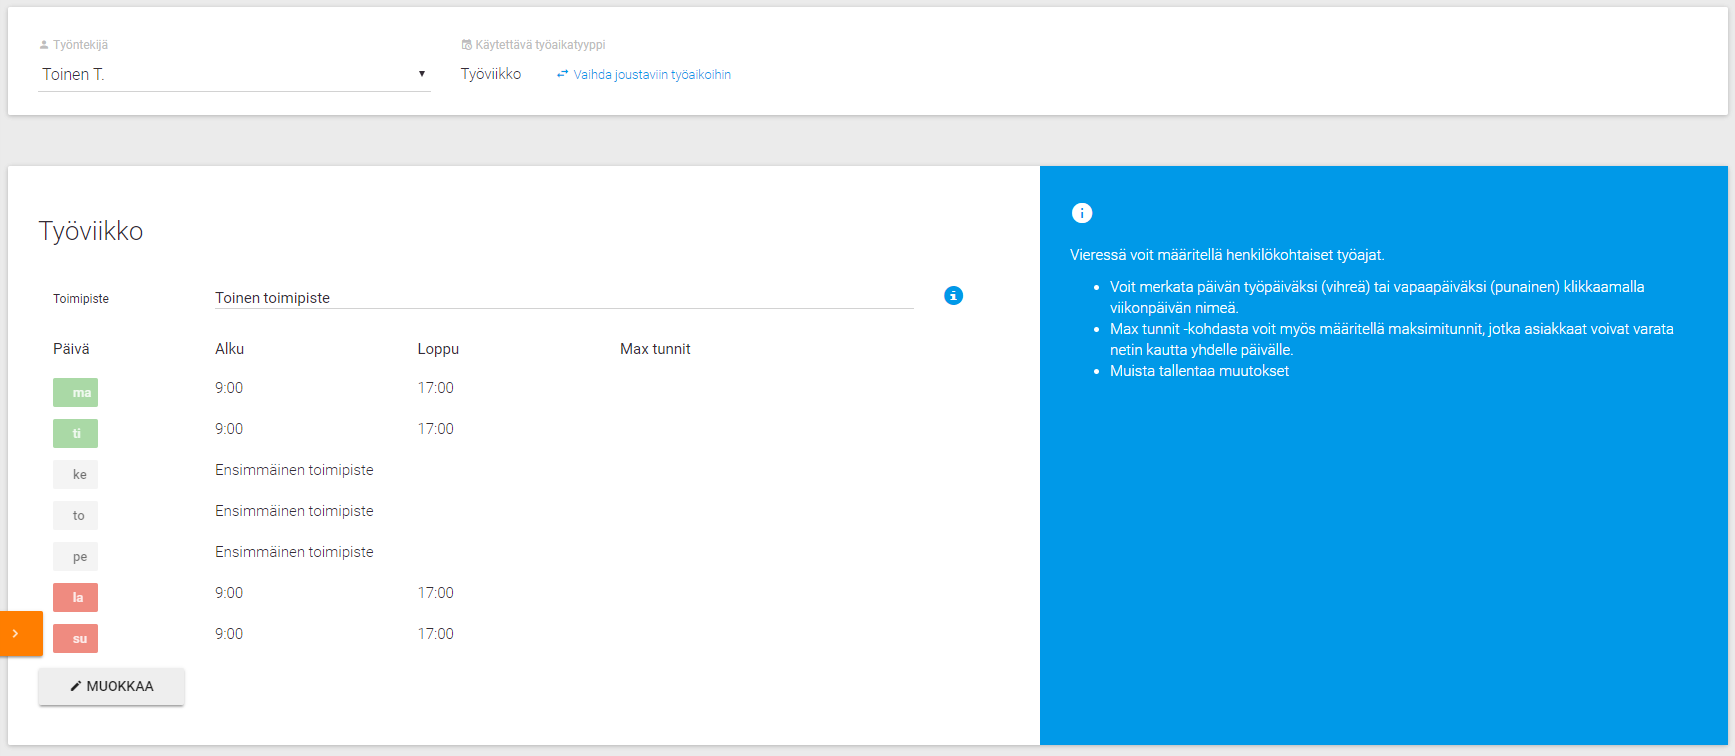Screen dimensions: 1735x756
Task: Click the Päivä column header
Action: pos(71,349)
